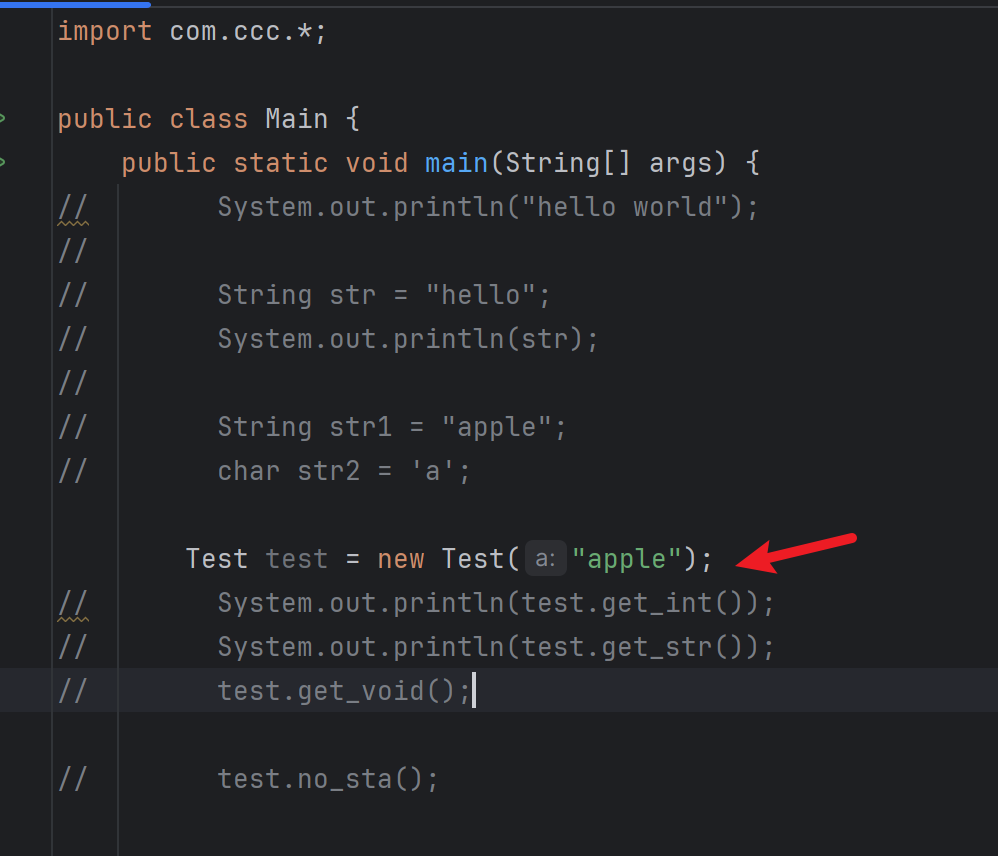Click the commented 'char str2' declaration
This screenshot has height=856, width=998.
click(x=343, y=471)
